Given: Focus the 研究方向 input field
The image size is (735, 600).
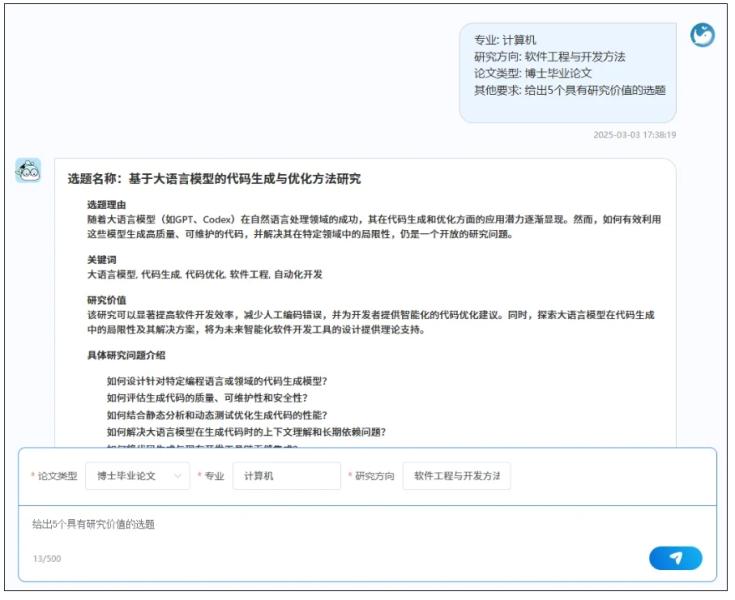Looking at the screenshot, I should pyautogui.click(x=456, y=476).
